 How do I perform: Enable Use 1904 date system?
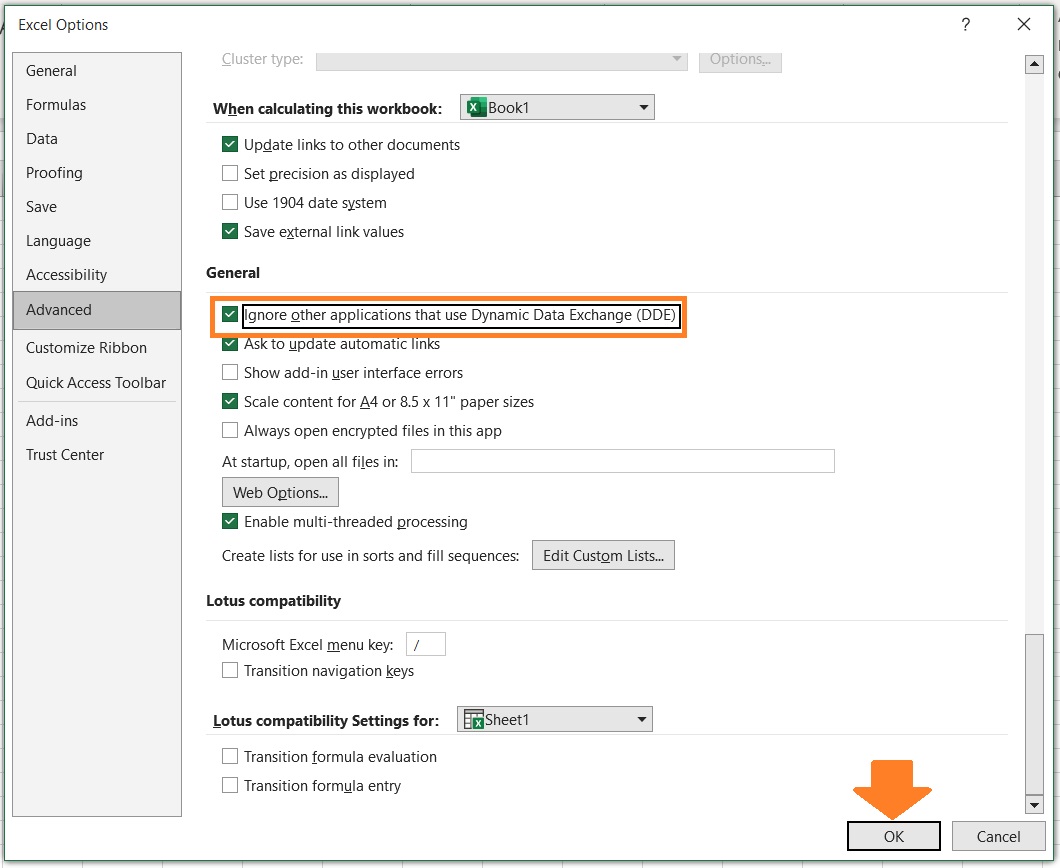click(x=230, y=202)
